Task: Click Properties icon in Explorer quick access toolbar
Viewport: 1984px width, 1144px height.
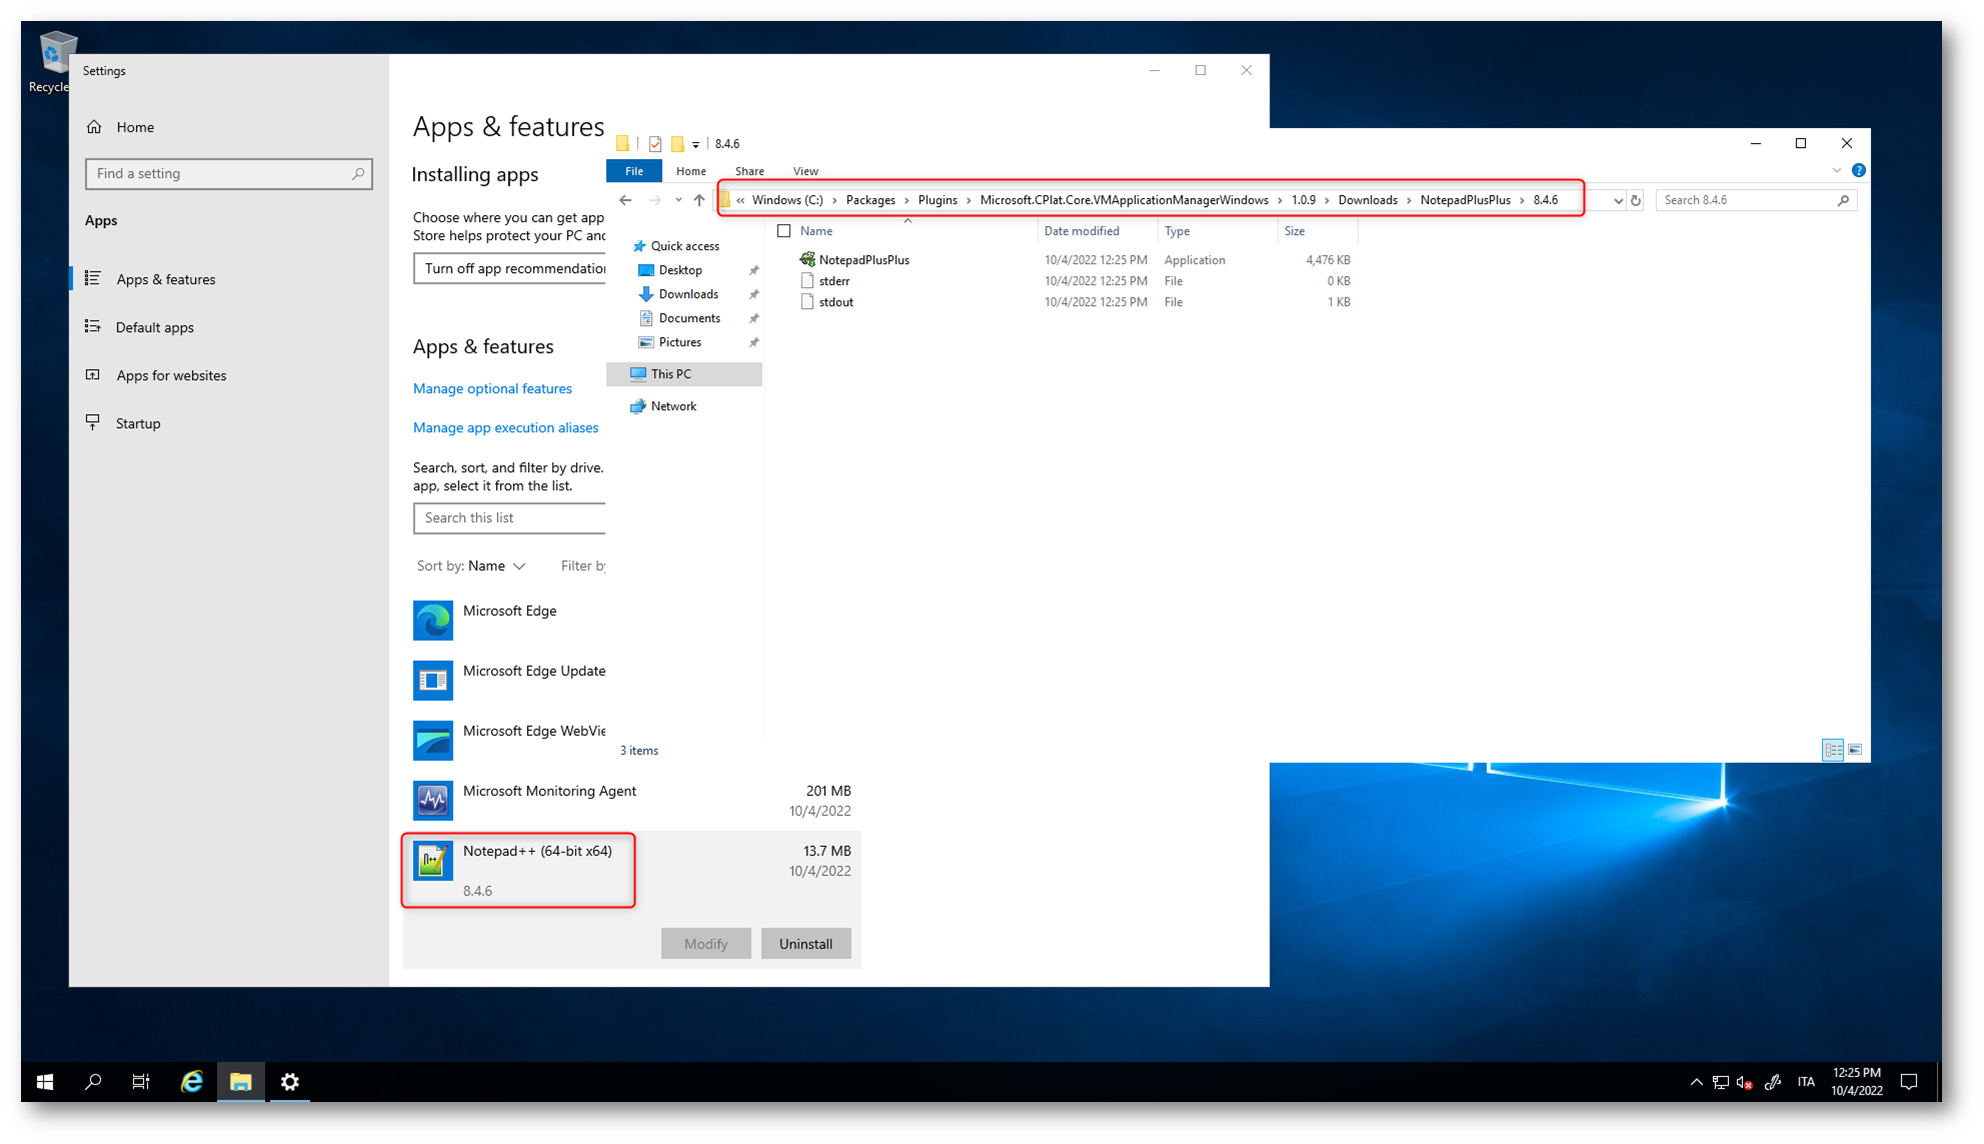Action: coord(655,144)
